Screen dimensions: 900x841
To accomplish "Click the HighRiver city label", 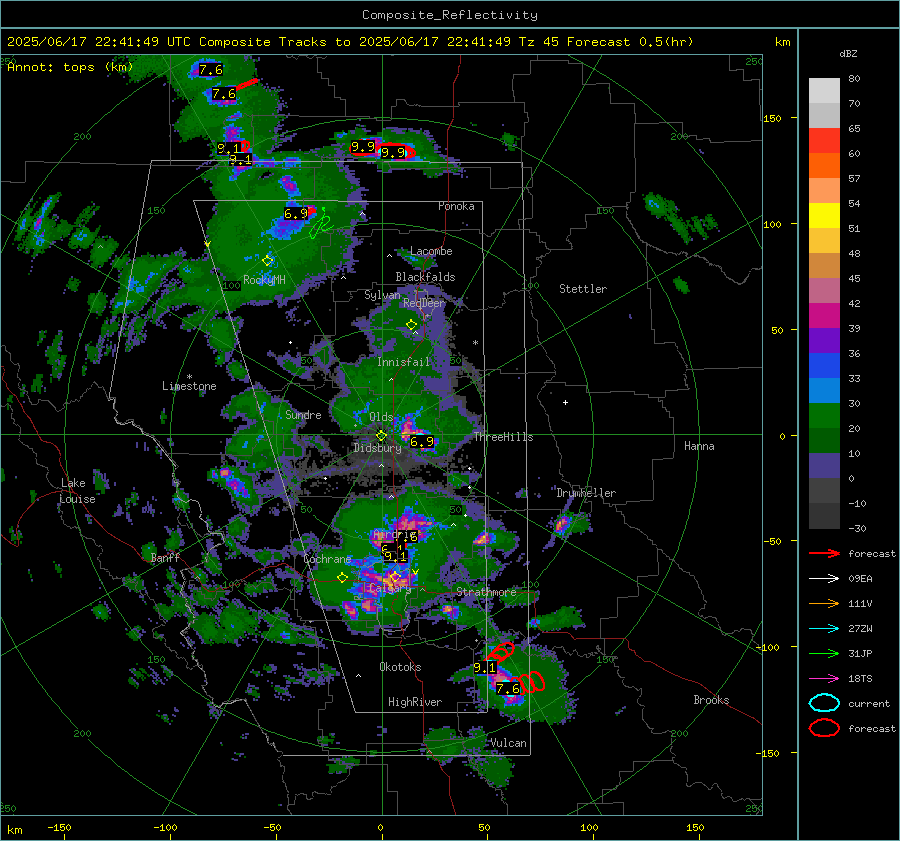I will pyautogui.click(x=415, y=702).
